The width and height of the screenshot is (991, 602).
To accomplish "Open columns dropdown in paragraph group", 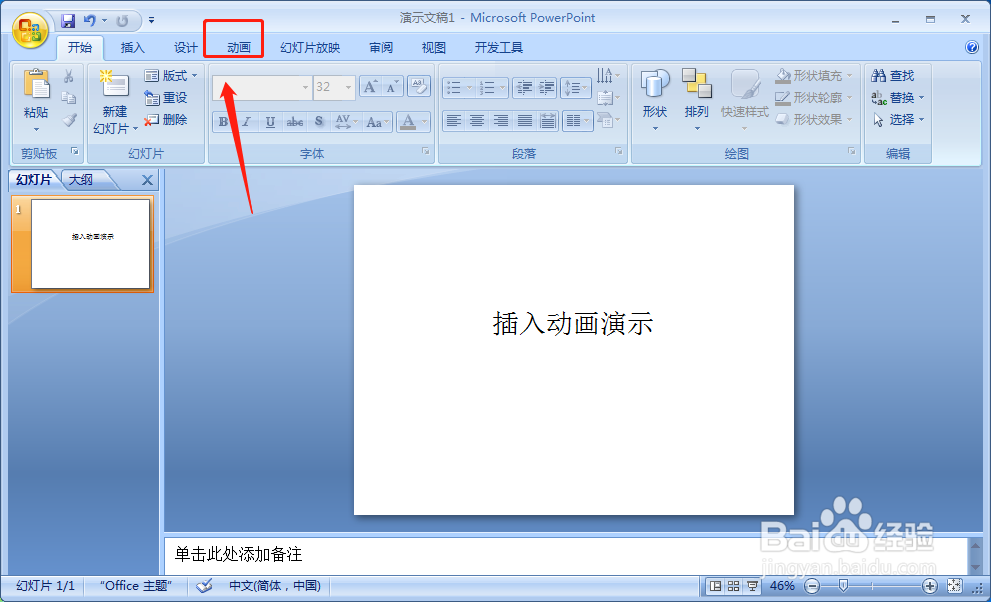I will tap(578, 120).
